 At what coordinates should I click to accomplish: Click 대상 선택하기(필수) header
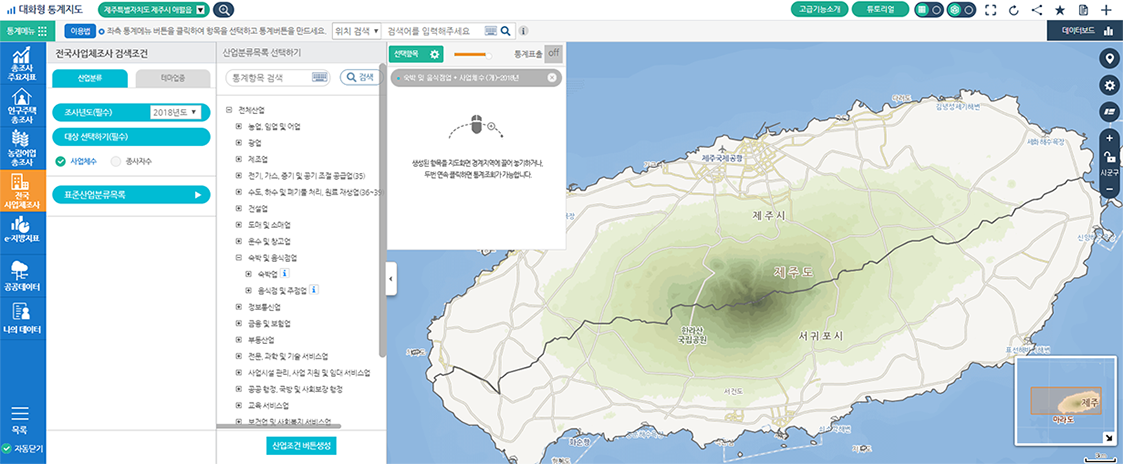[131, 137]
